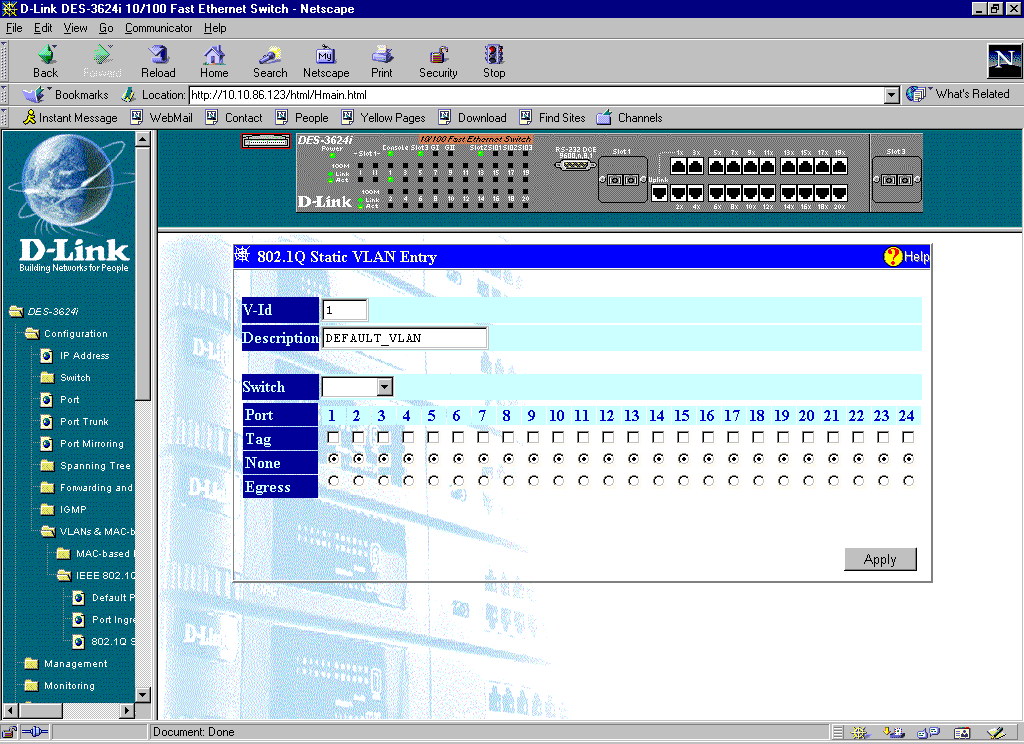Open the View menu
Screen dimensions: 1024x744
click(x=75, y=28)
